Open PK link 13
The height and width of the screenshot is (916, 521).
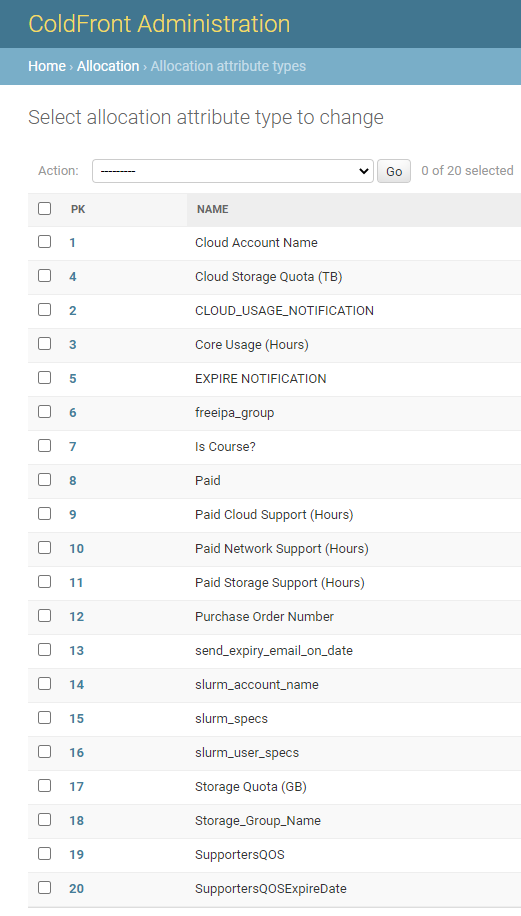77,650
